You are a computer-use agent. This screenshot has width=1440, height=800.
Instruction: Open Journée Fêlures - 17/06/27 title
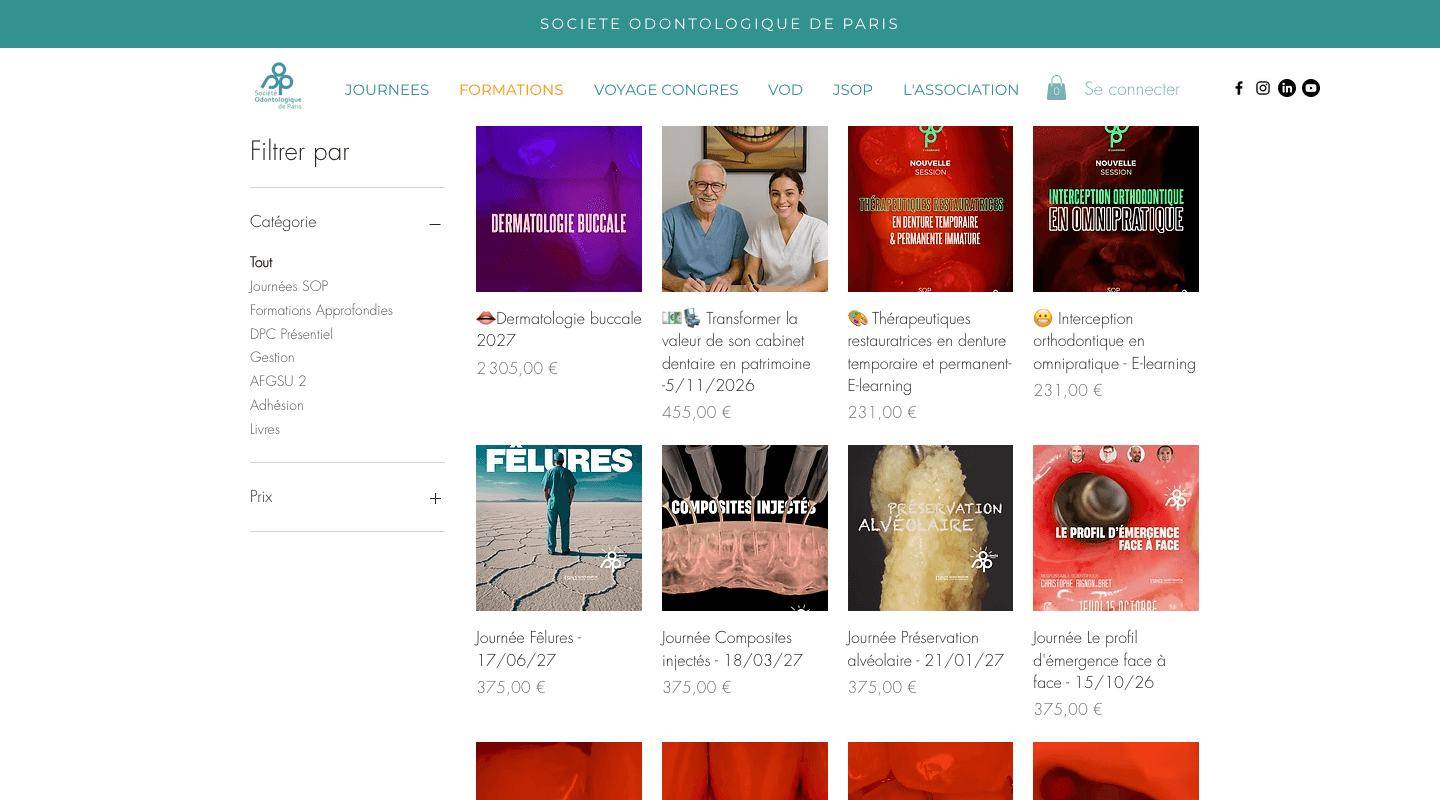[x=529, y=649]
